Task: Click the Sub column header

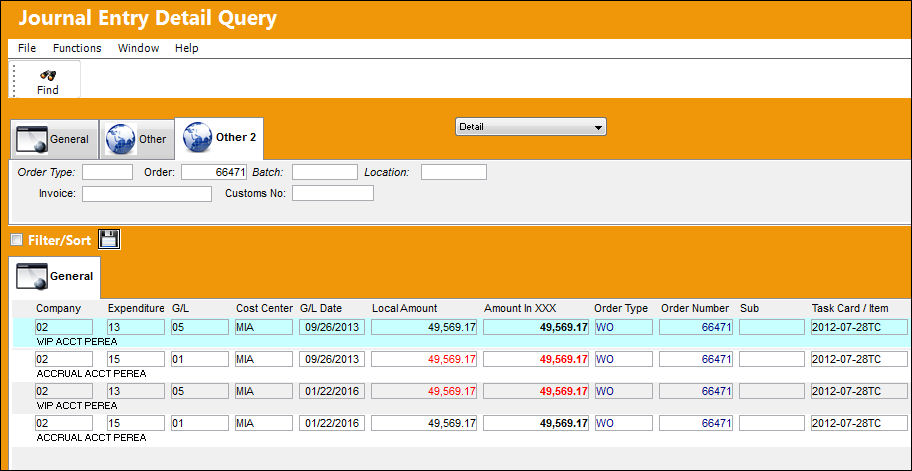Action: pyautogui.click(x=749, y=308)
